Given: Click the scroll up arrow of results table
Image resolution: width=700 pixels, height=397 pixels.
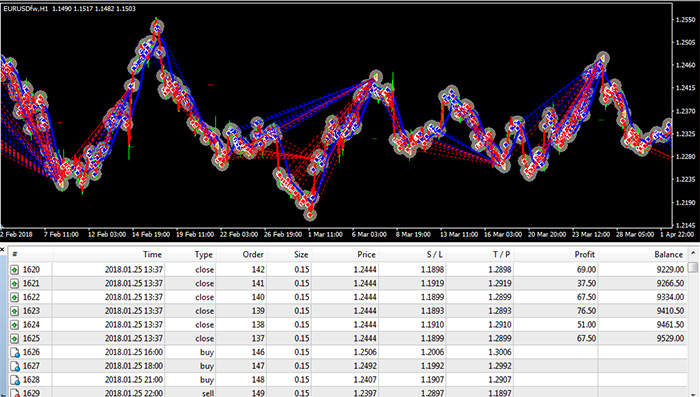Looking at the screenshot, I should click(693, 253).
